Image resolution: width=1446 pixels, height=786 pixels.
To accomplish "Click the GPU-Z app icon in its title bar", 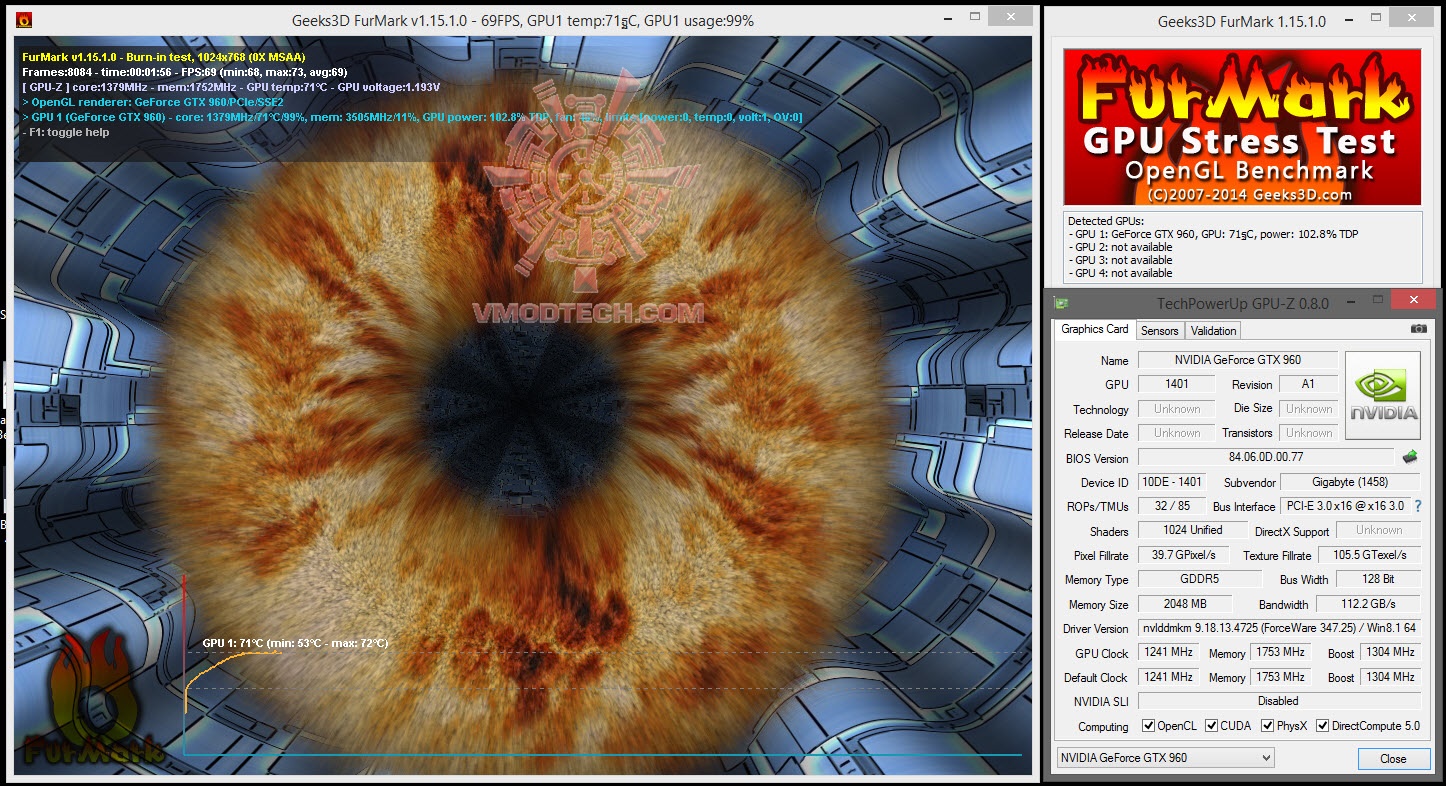I will coord(1061,302).
